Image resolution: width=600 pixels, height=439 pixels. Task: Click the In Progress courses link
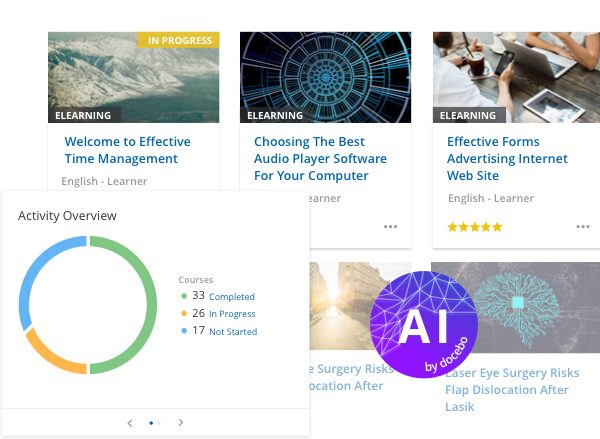(232, 314)
